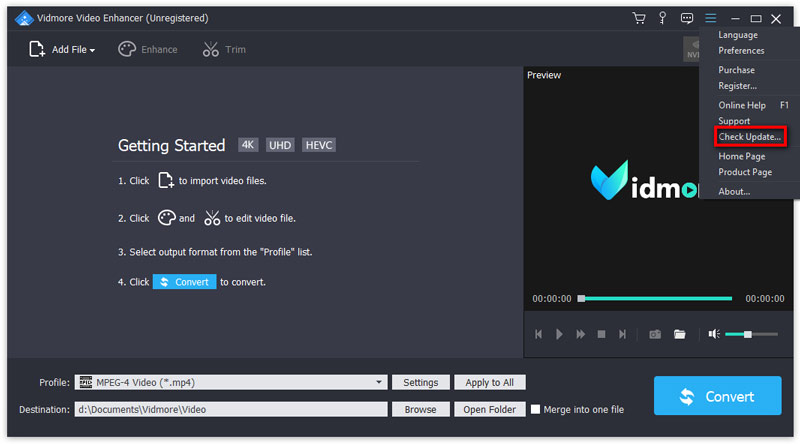Click the Destination path input field

[x=230, y=409]
